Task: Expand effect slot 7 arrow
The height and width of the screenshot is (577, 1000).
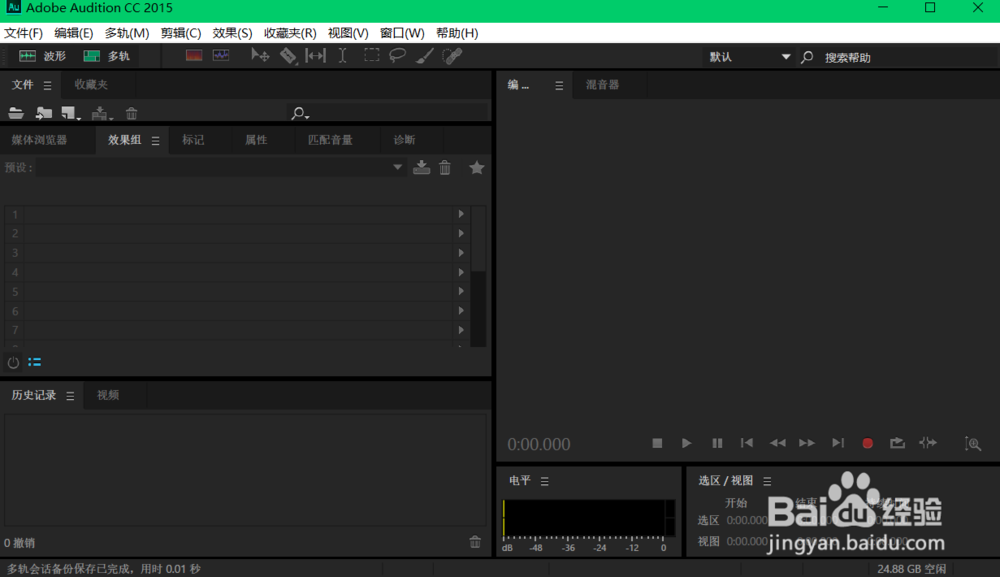Action: pos(460,330)
